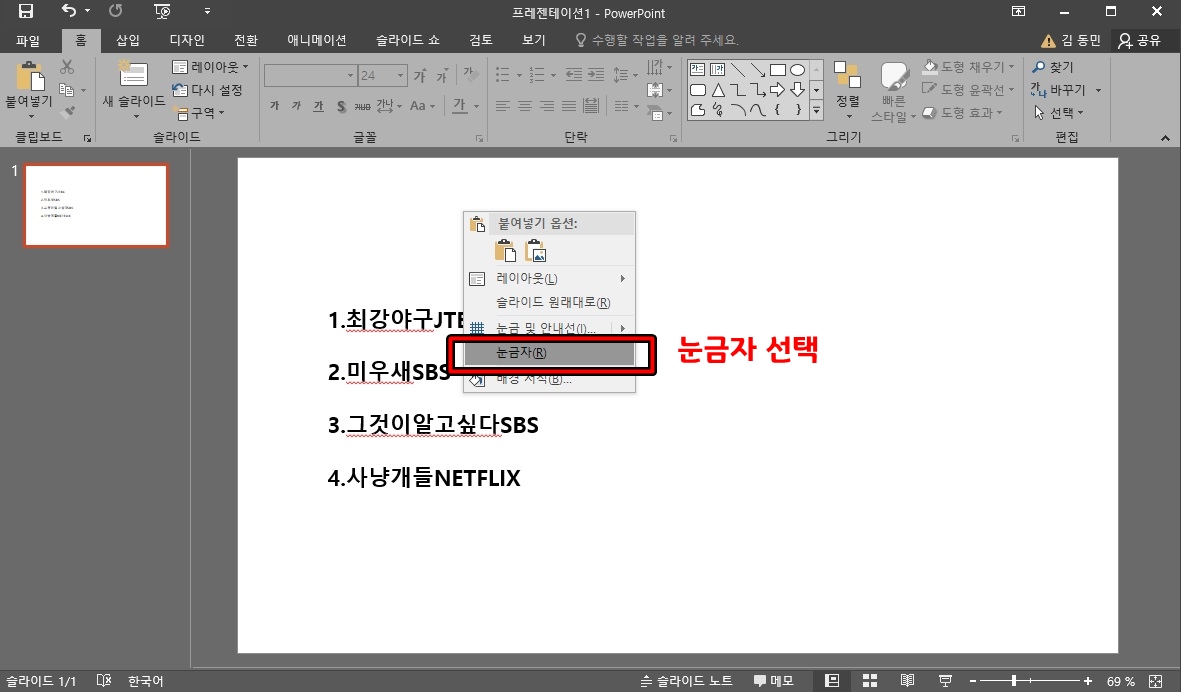Screen dimensions: 1181x692
Task: Switch to the 애니메이션 tab
Action: pyautogui.click(x=317, y=41)
